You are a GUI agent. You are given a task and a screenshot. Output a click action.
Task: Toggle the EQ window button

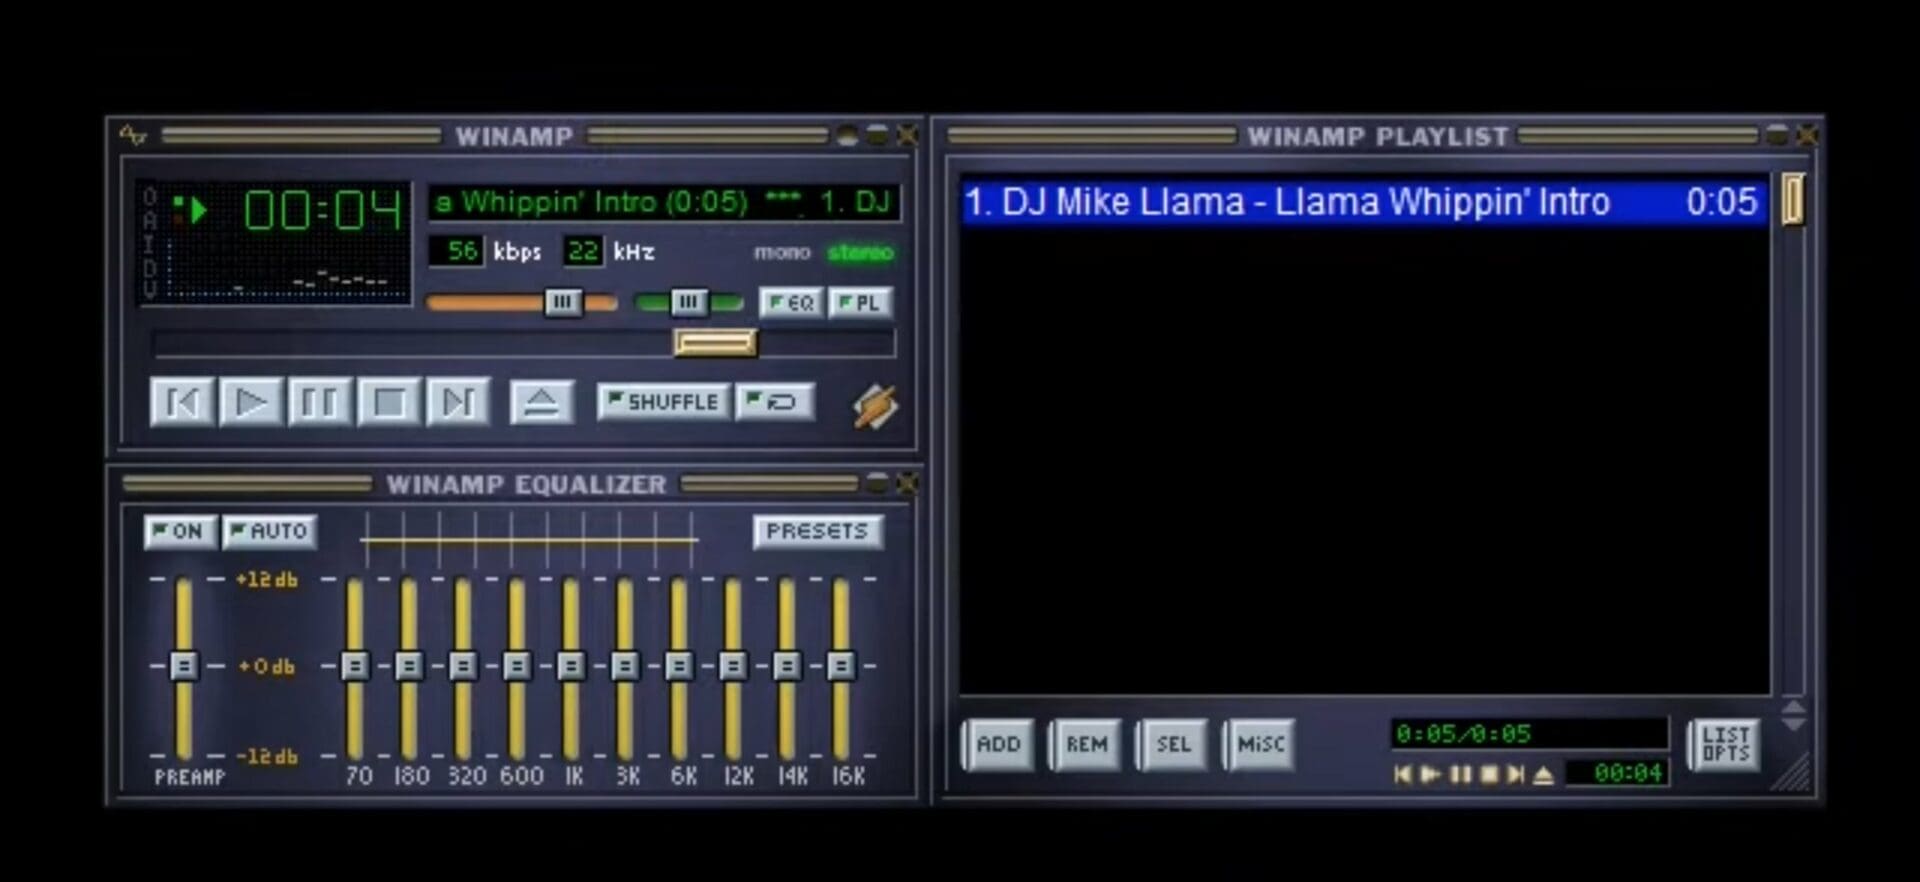(x=791, y=303)
